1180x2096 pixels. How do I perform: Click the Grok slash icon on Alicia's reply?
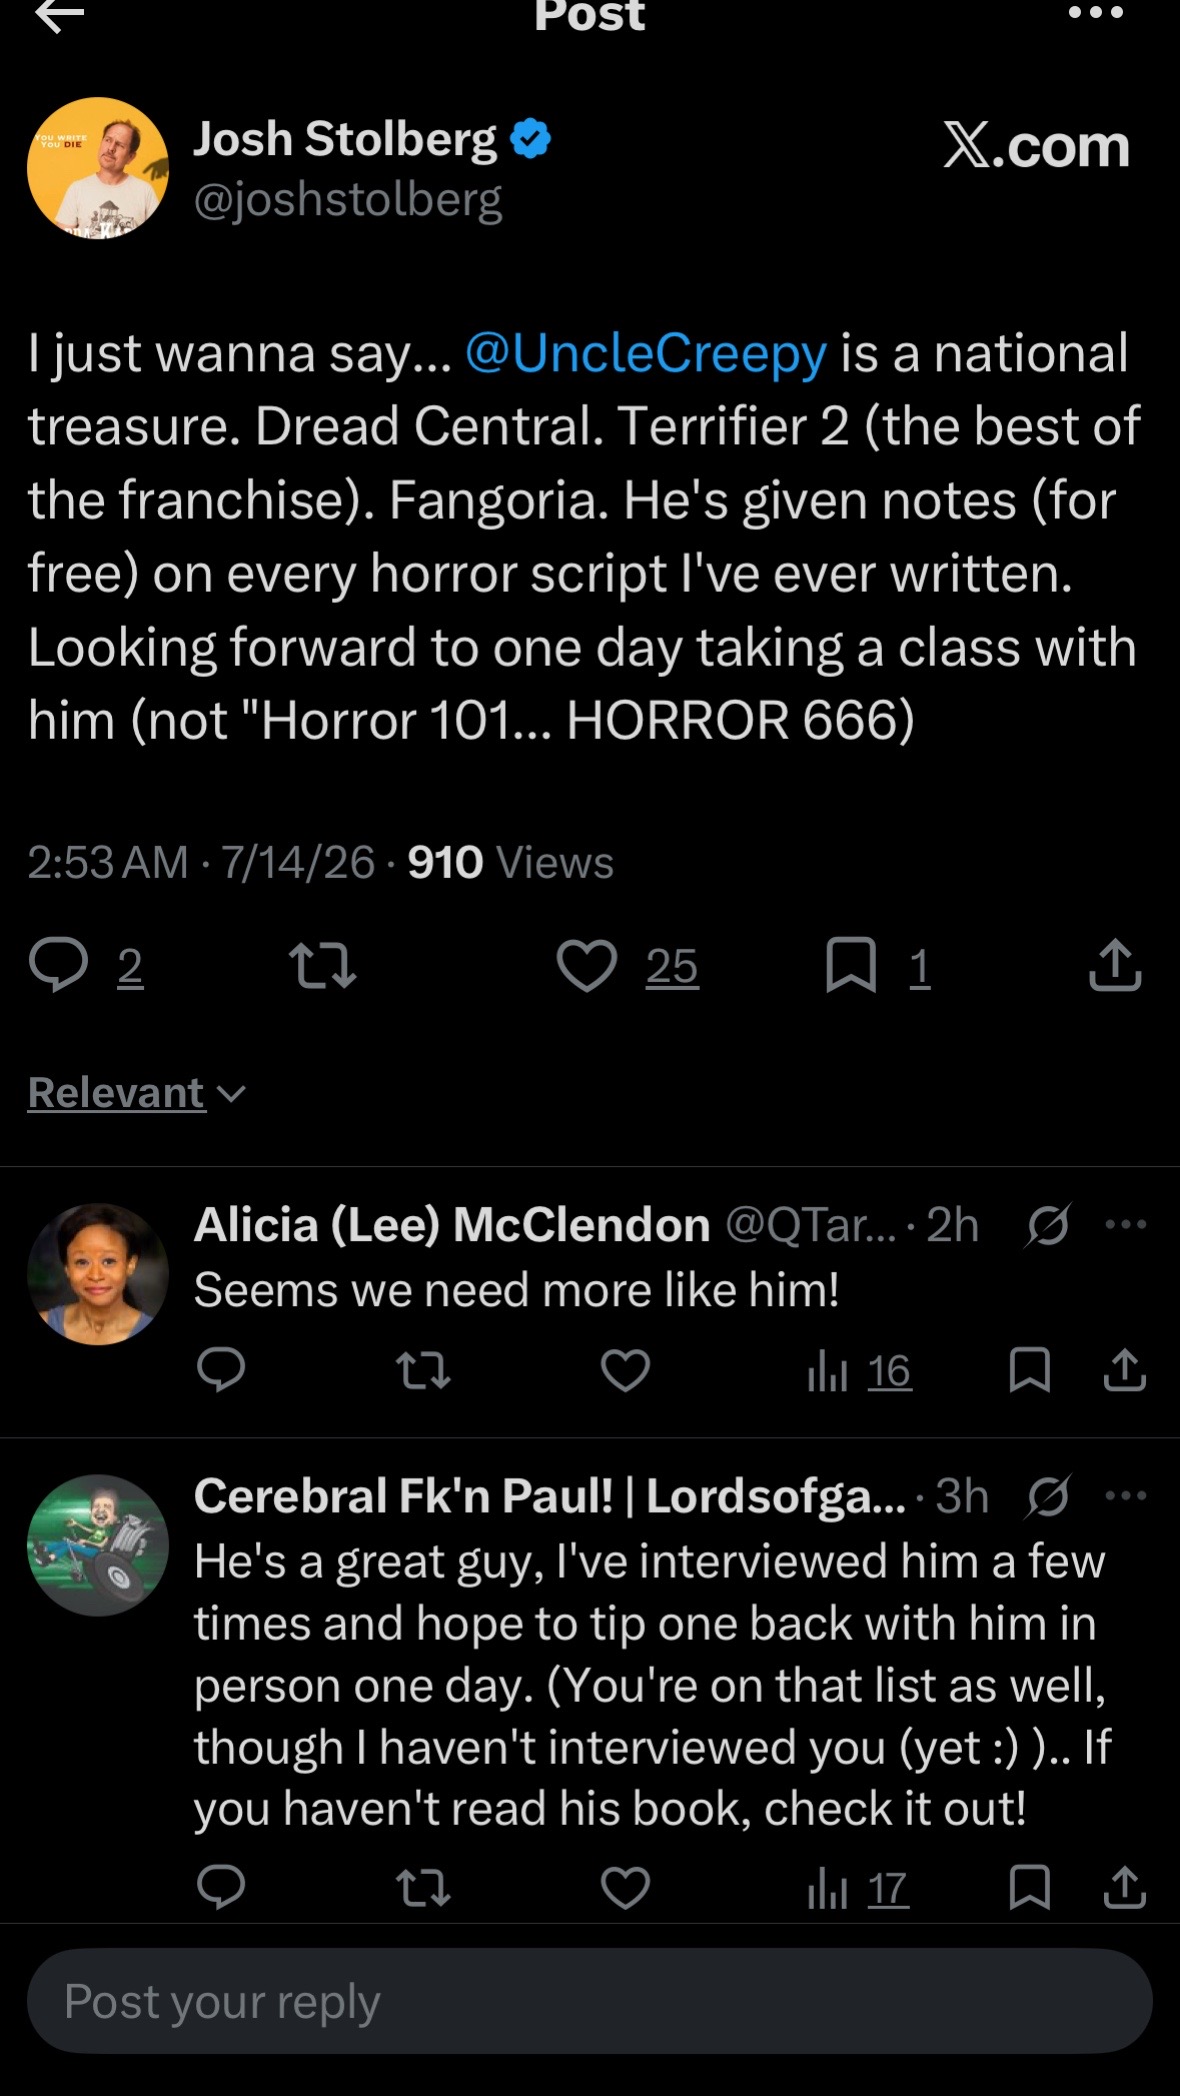[x=1047, y=1225]
